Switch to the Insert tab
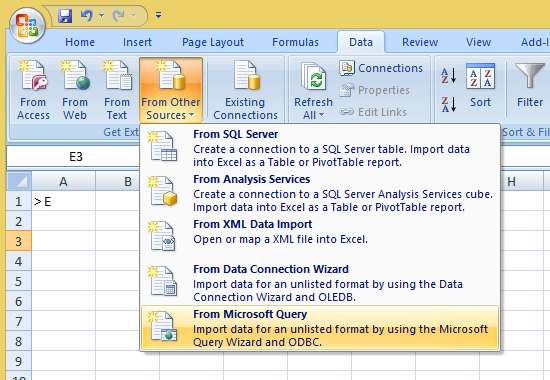This screenshot has height=380, width=550. pos(137,42)
